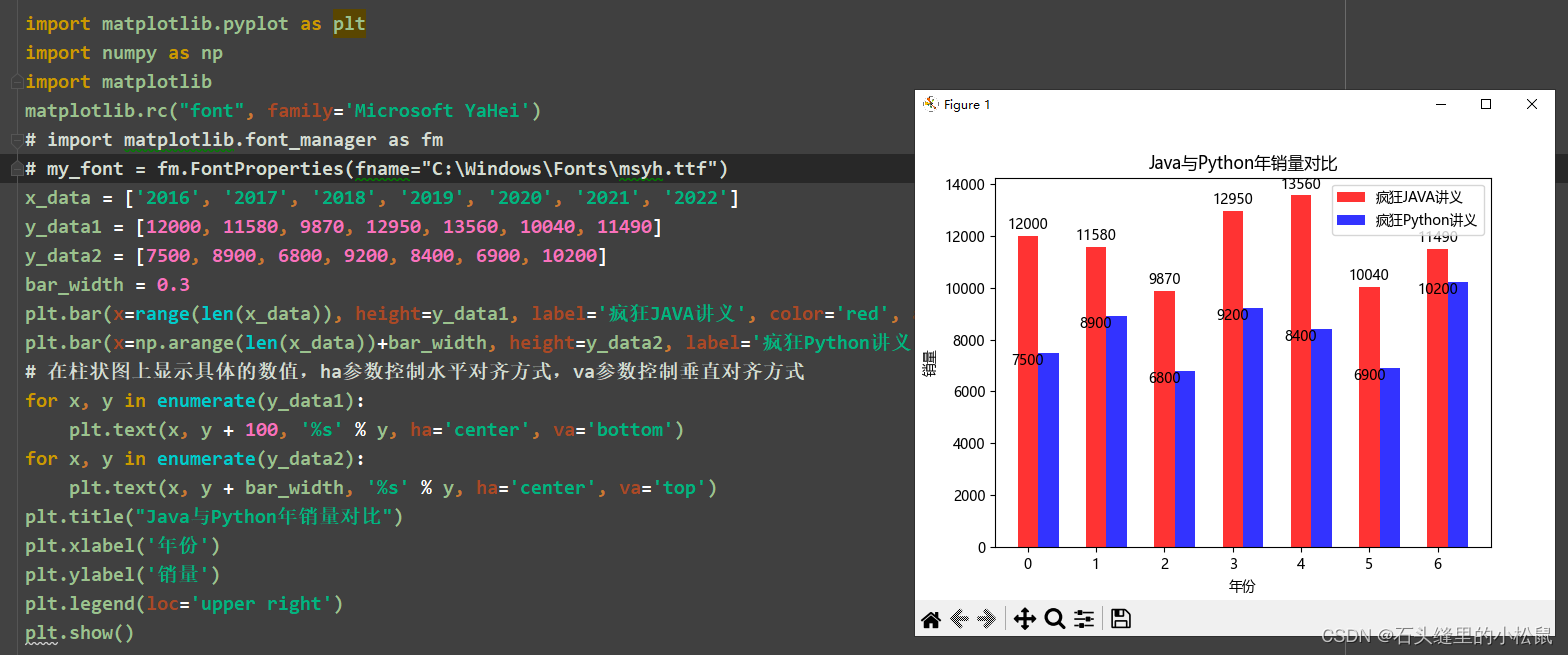
Task: Open Configure subplots sliders icon
Action: [x=1084, y=620]
